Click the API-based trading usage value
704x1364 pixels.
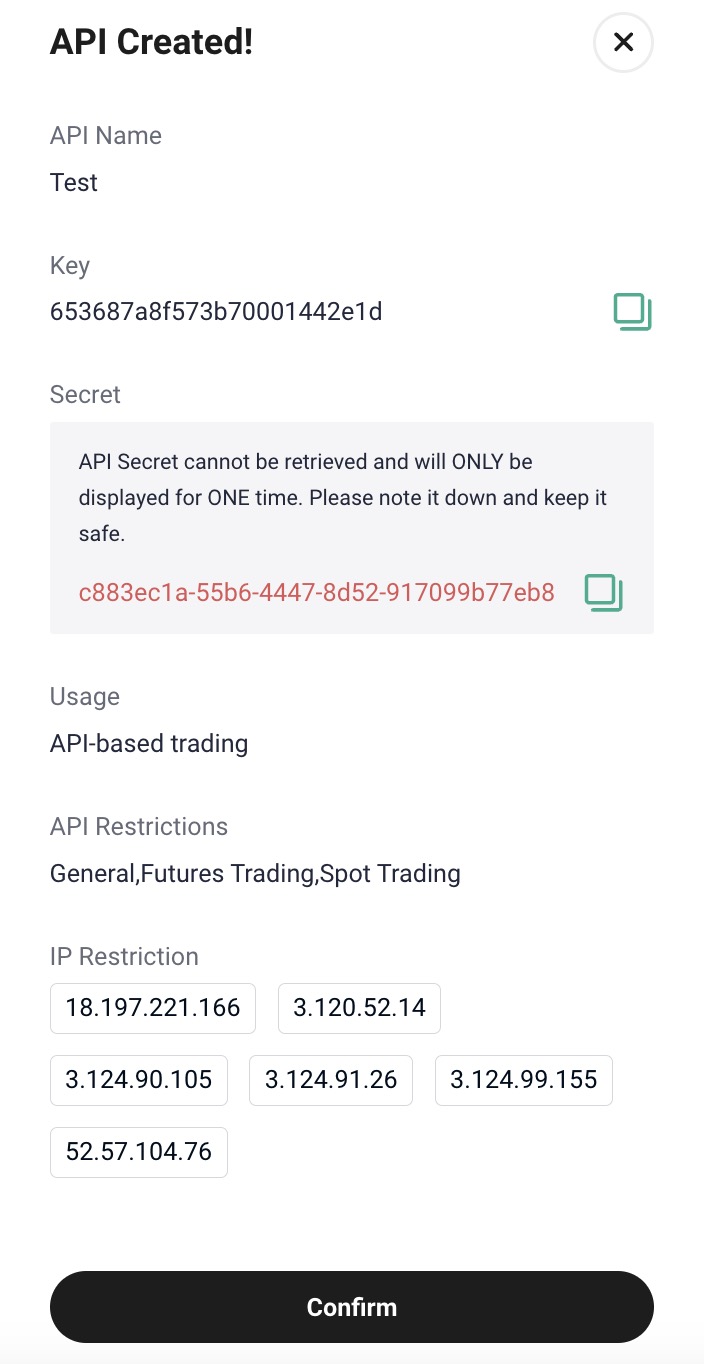(x=149, y=744)
